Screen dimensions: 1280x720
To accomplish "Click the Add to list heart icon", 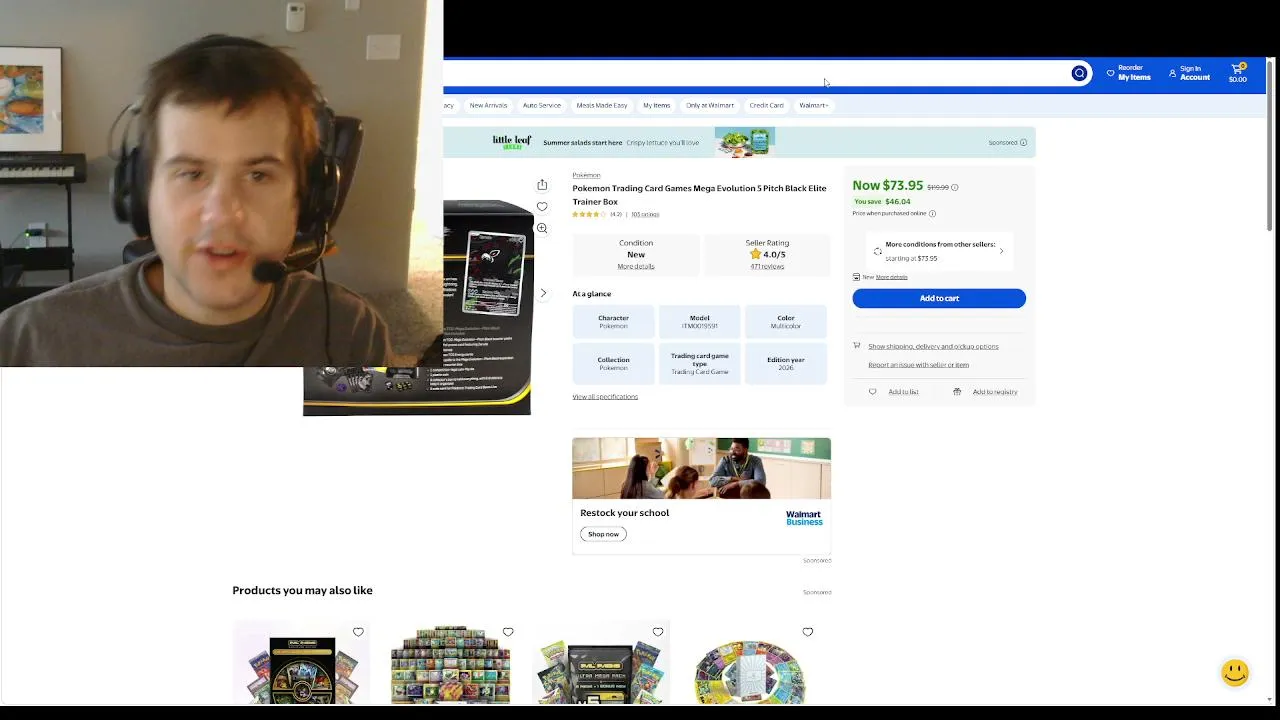I will pyautogui.click(x=872, y=392).
